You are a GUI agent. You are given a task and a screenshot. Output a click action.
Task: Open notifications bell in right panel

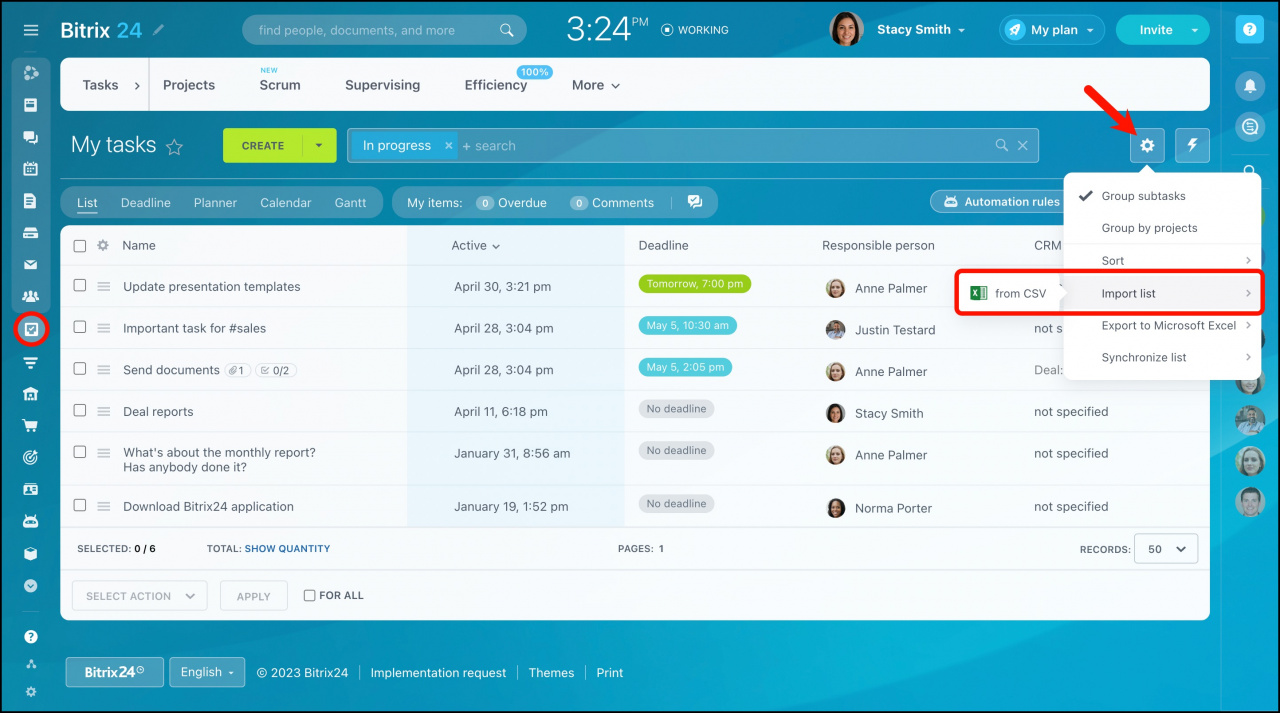[x=1249, y=86]
